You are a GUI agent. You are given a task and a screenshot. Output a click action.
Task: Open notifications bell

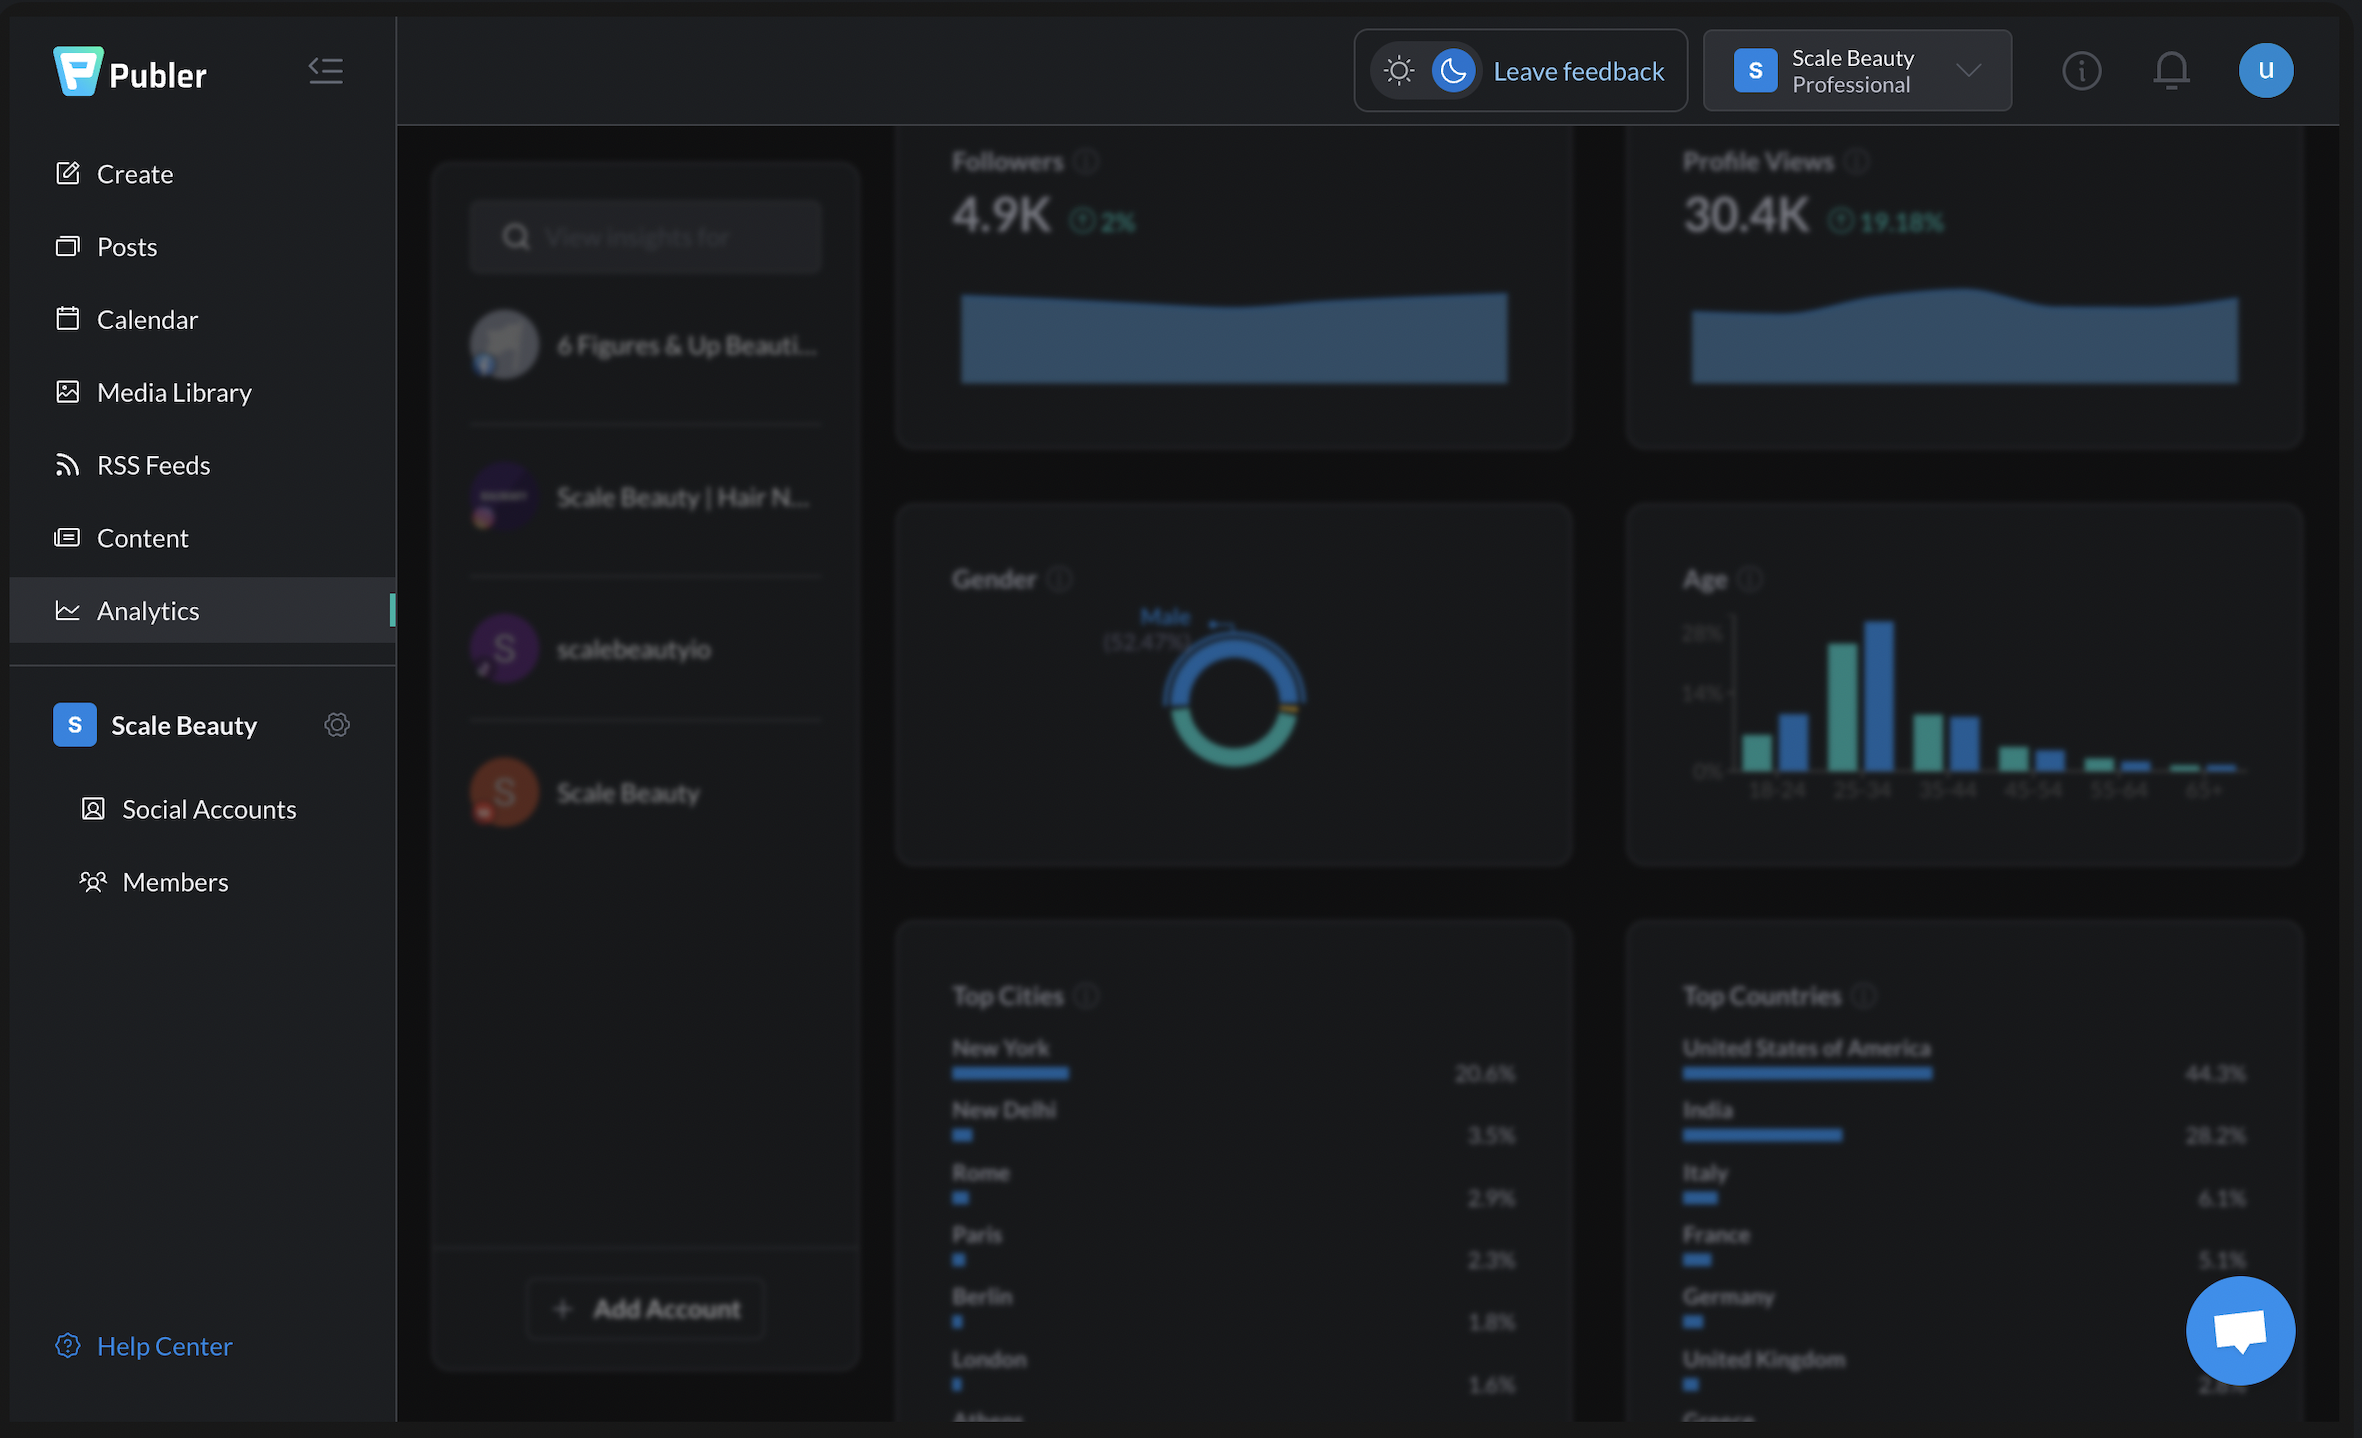click(x=2172, y=71)
